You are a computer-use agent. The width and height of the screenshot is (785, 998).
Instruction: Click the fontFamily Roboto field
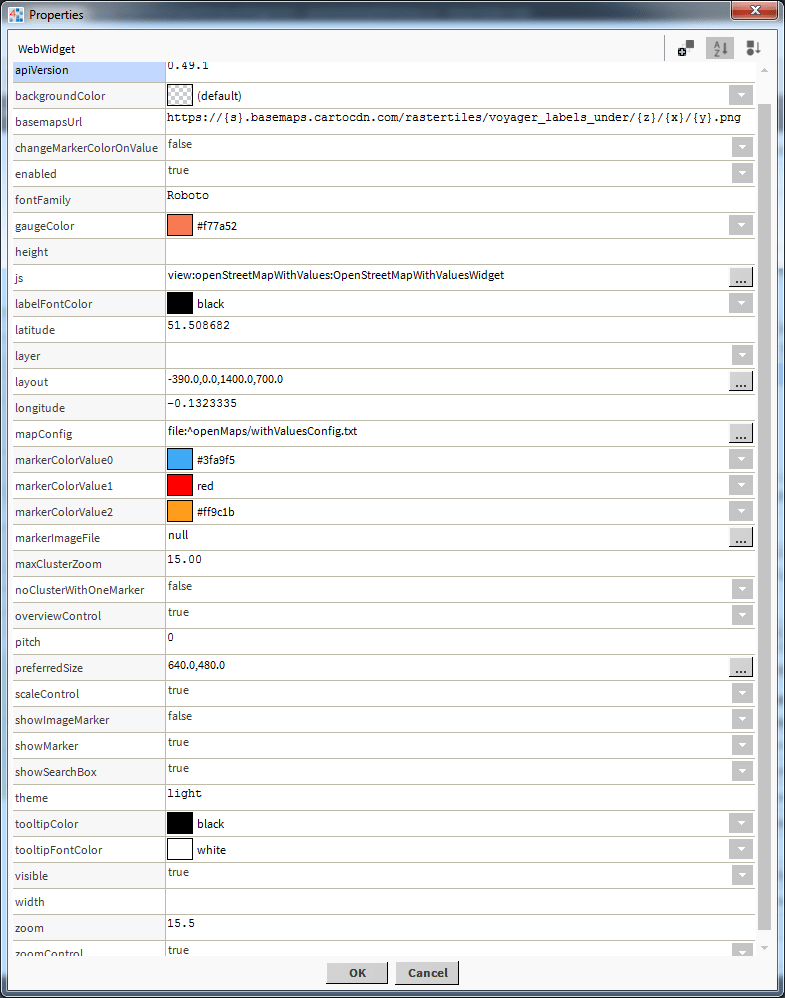460,199
